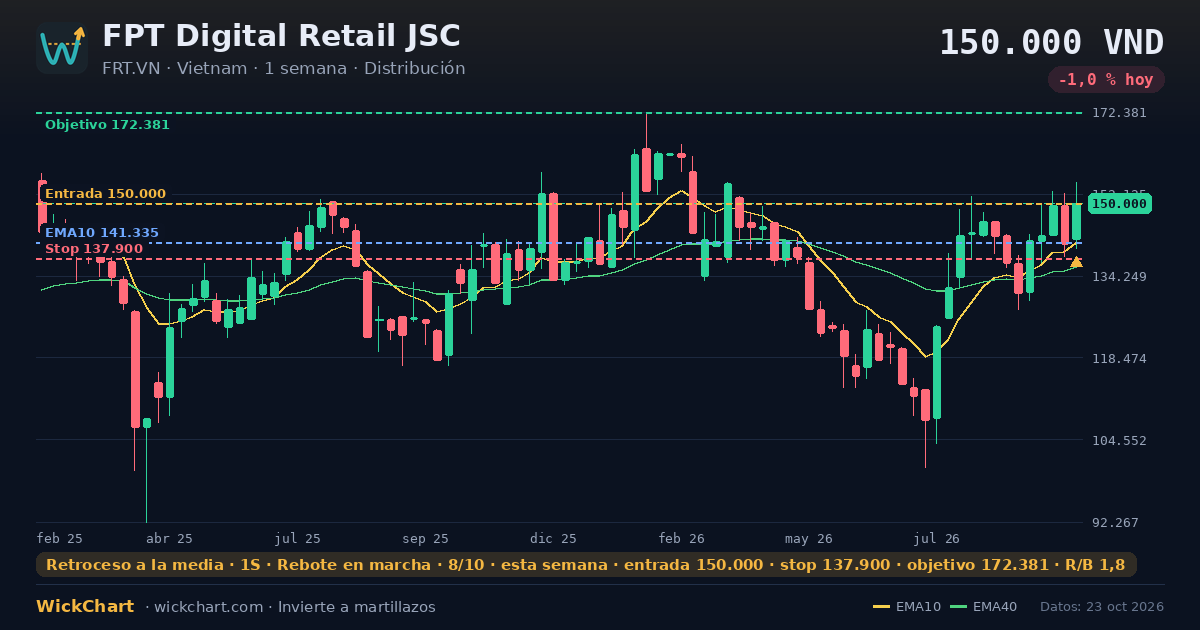Click the WickChart brand name in footer
1200x630 pixels.
(x=85, y=607)
